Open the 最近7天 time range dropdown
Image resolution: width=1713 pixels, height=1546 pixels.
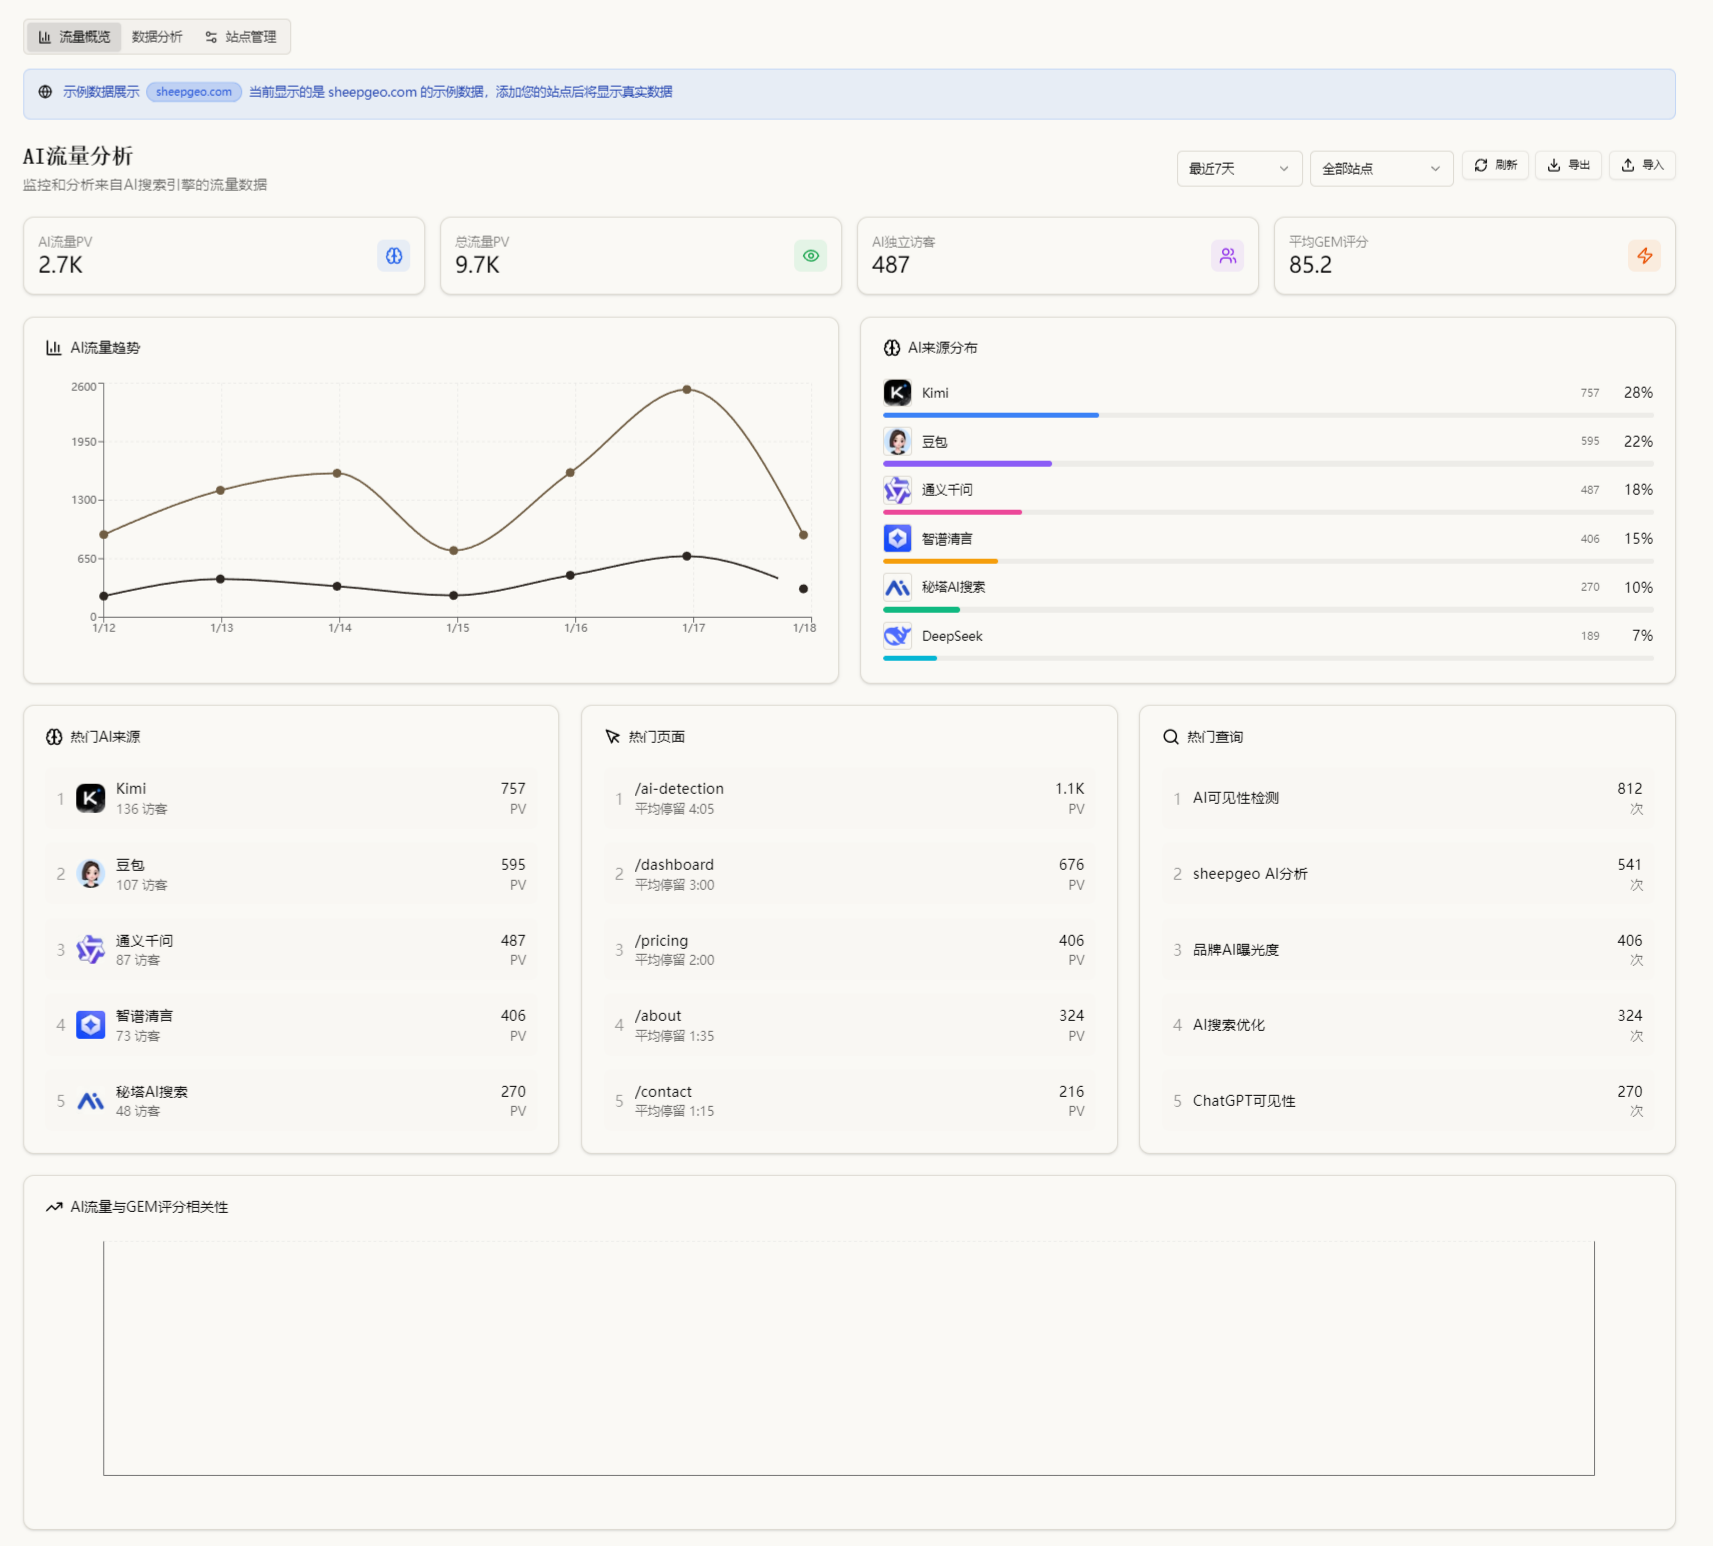tap(1238, 169)
